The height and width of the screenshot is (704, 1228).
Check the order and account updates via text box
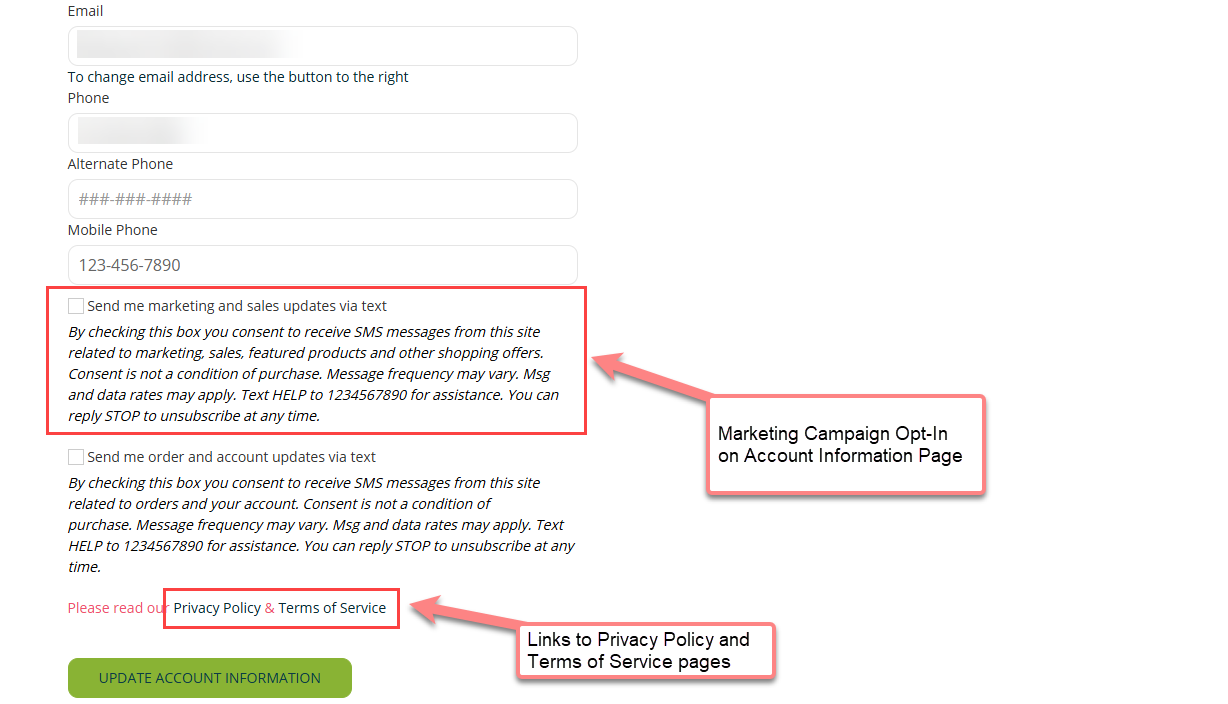pos(75,456)
